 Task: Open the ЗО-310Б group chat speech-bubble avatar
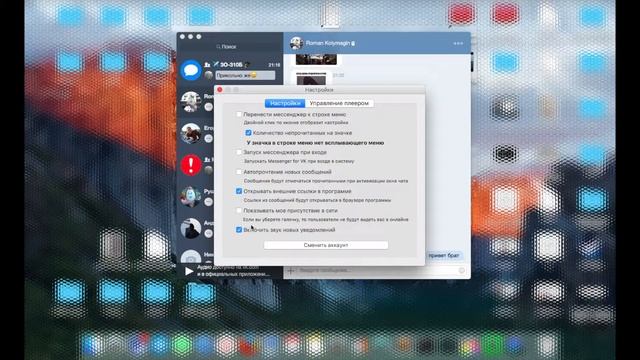(191, 70)
